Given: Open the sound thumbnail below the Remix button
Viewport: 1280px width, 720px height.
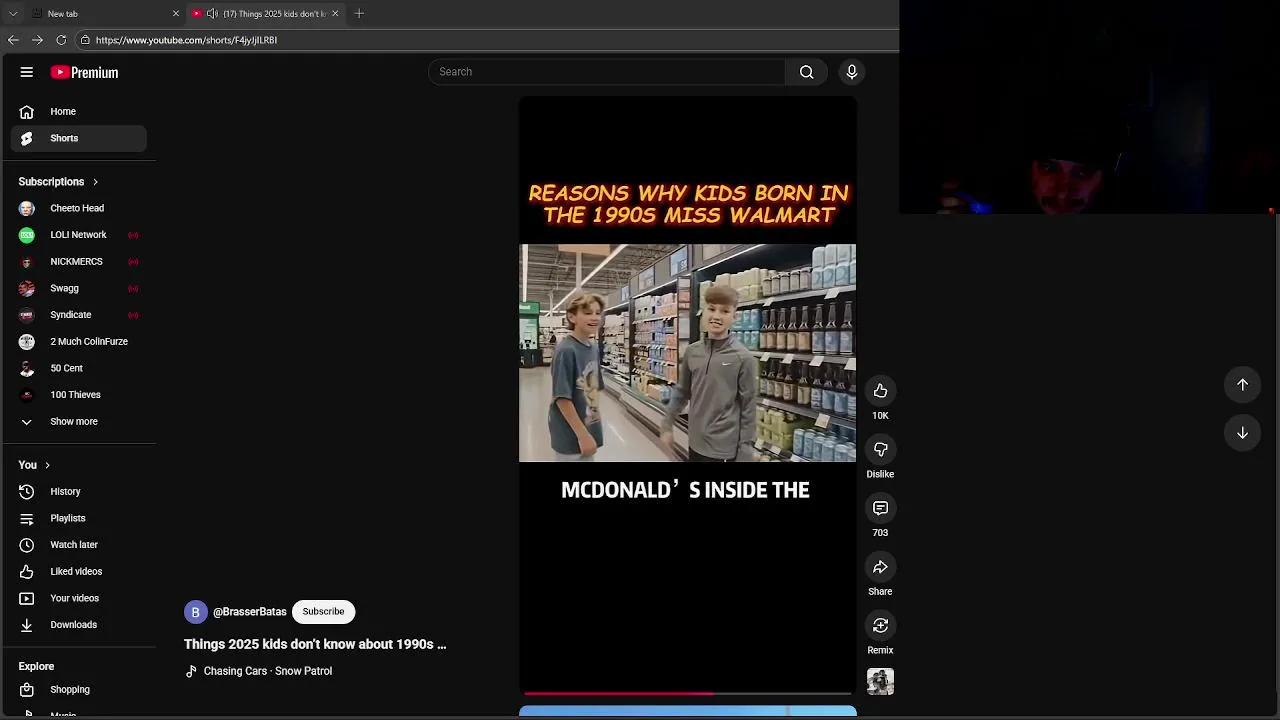Looking at the screenshot, I should (881, 682).
